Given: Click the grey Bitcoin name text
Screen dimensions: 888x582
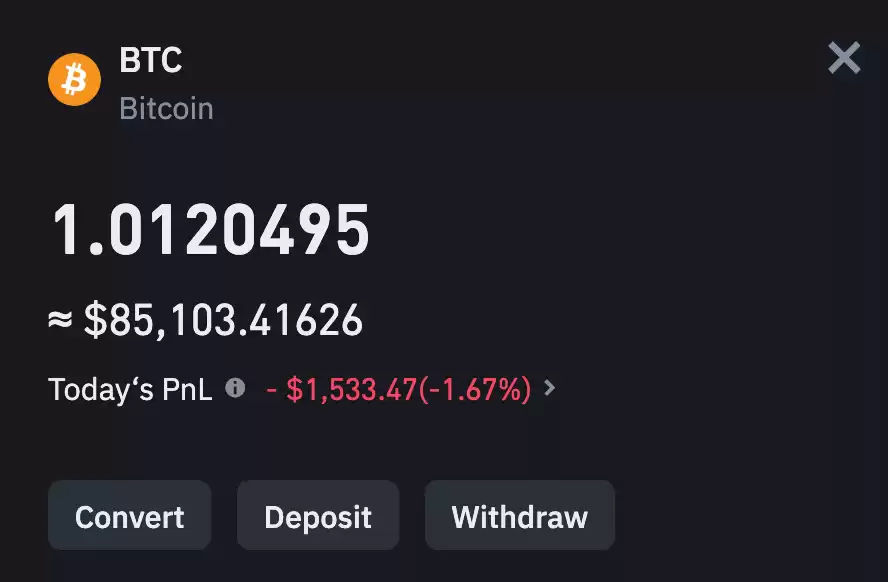Looking at the screenshot, I should click(x=166, y=108).
